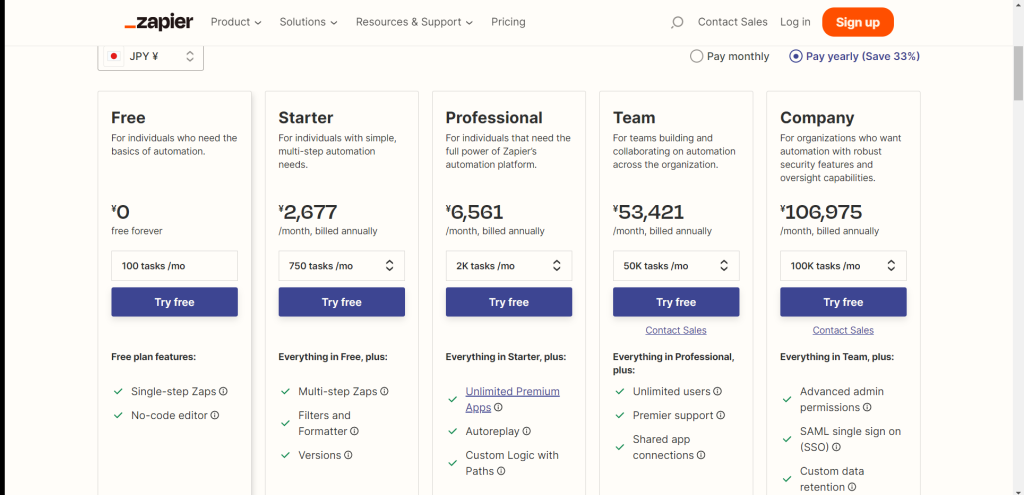Open the Product menu
Image resolution: width=1024 pixels, height=495 pixels.
(236, 22)
